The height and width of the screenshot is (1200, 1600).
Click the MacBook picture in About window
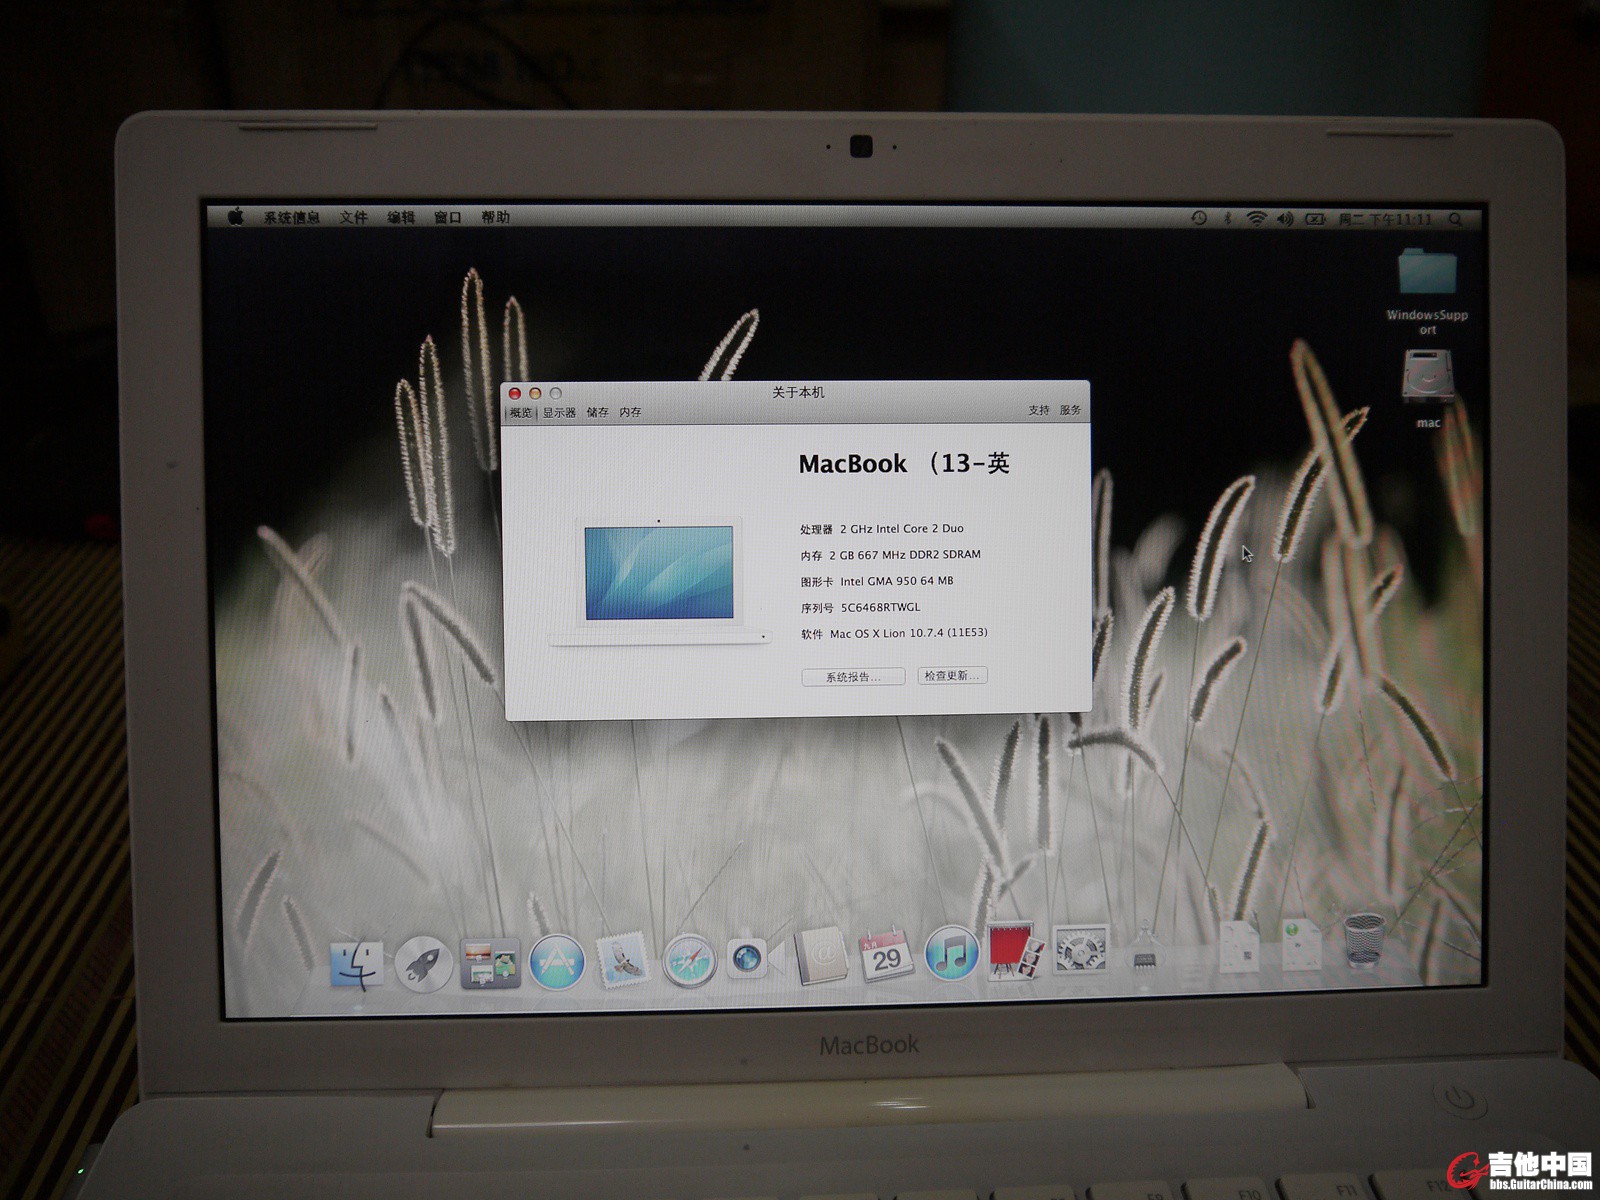click(659, 582)
